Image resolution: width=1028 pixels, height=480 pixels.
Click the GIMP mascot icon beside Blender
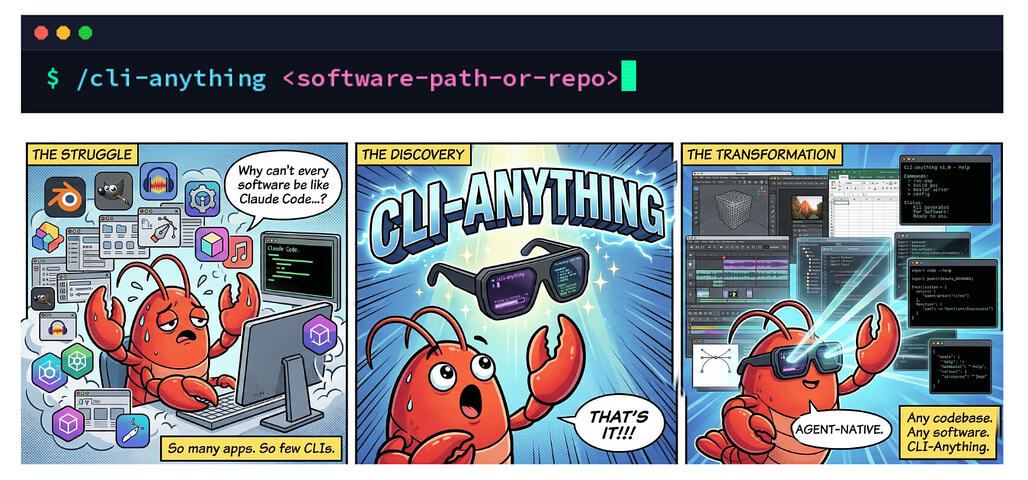(x=113, y=190)
